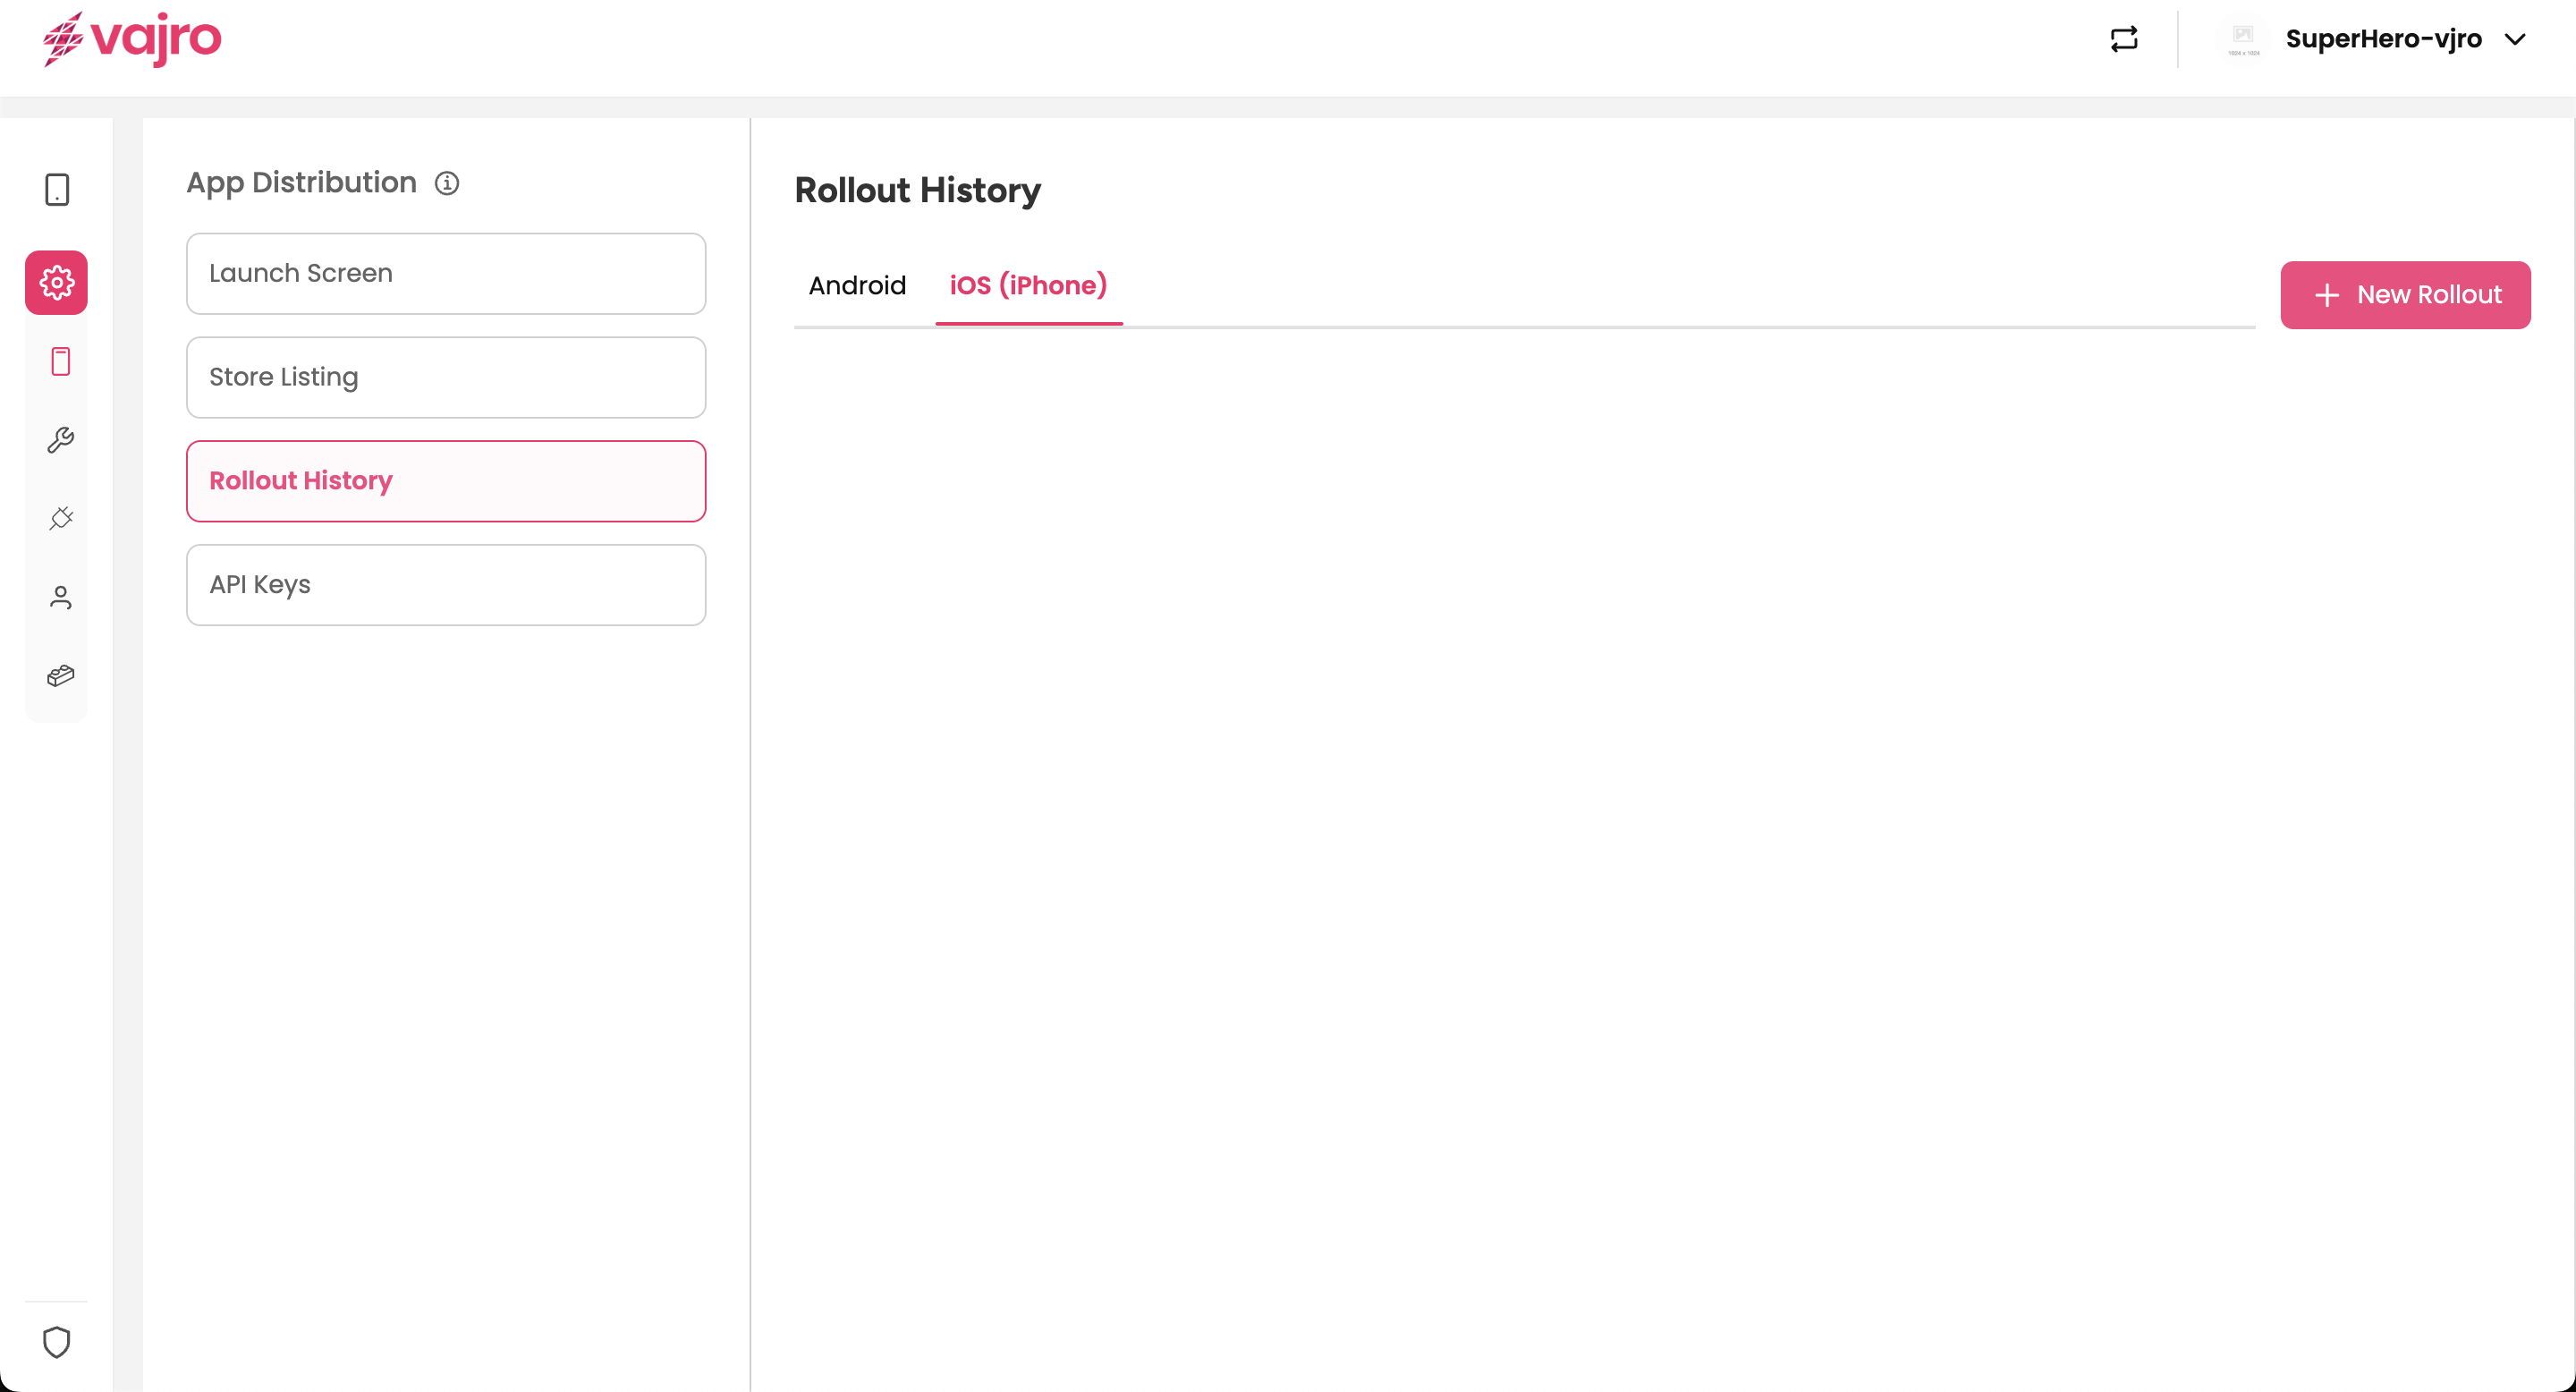Open the pink phone icon in sidebar

click(x=60, y=362)
